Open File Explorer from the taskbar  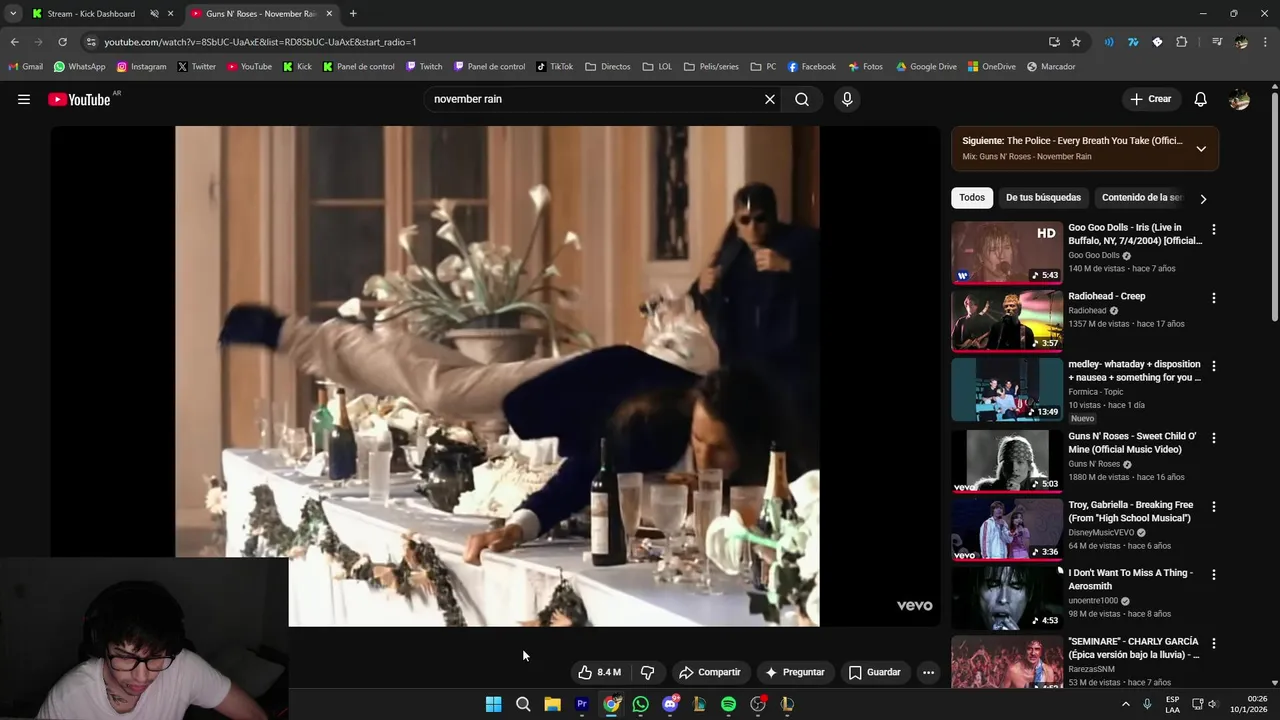(x=552, y=704)
